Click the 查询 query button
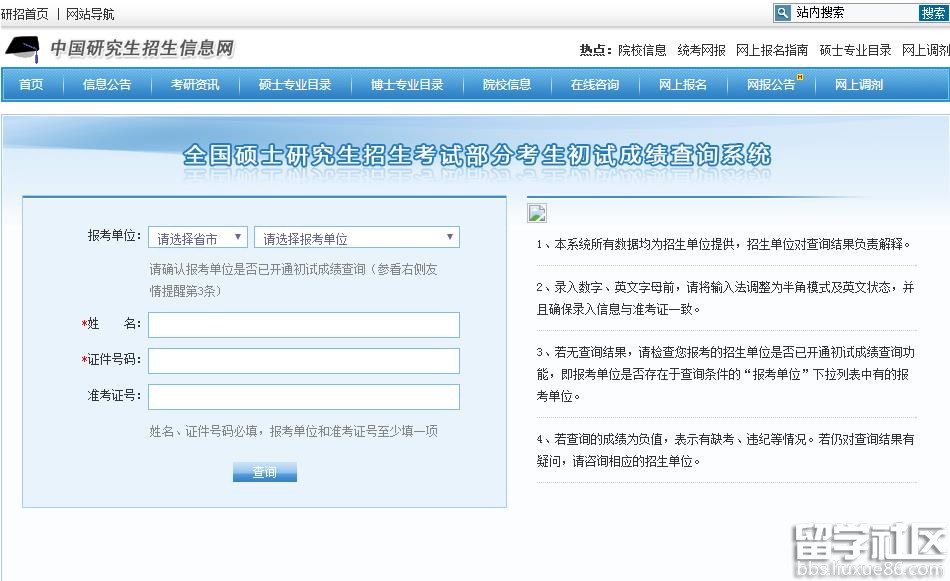Image resolution: width=950 pixels, height=581 pixels. click(264, 471)
